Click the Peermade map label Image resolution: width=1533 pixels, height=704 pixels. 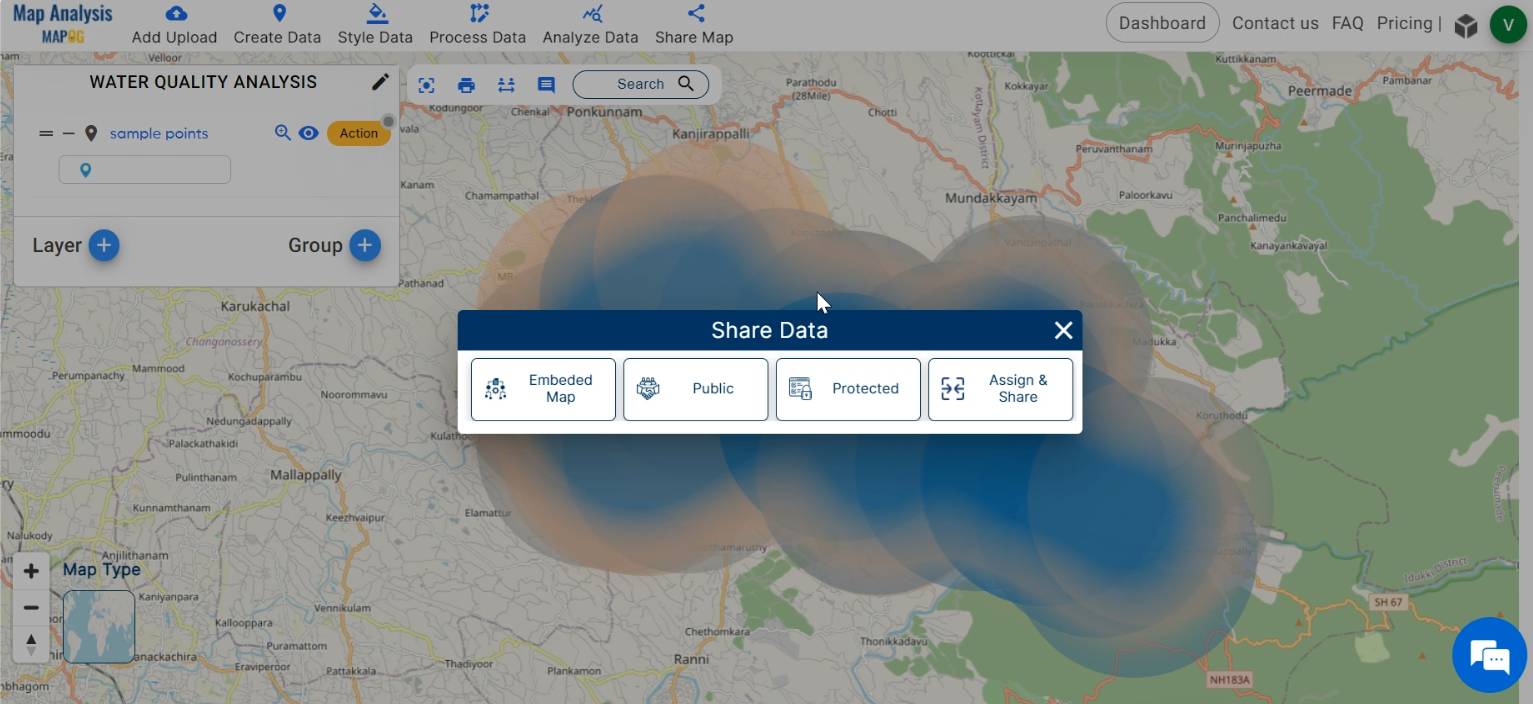pyautogui.click(x=1320, y=90)
